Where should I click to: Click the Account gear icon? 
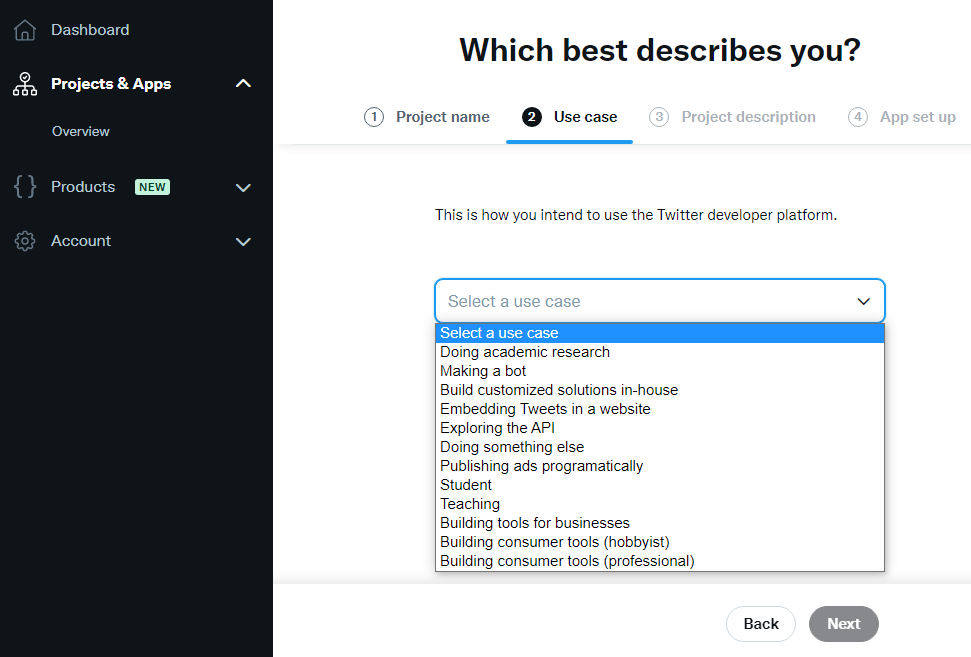click(25, 241)
